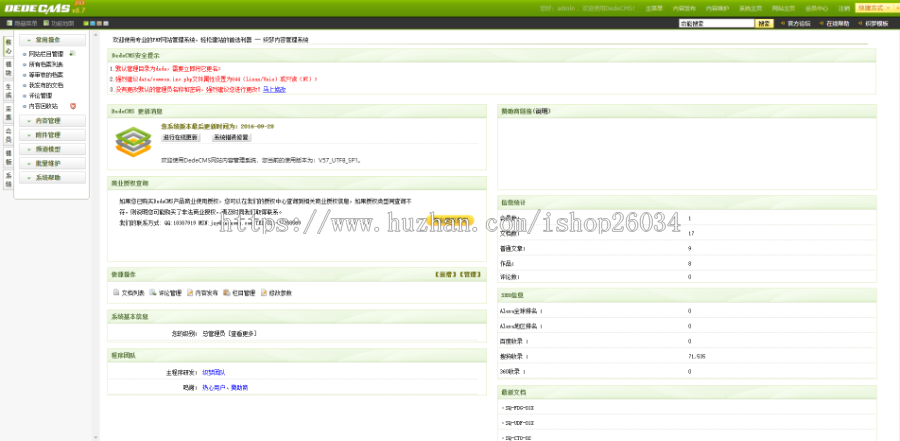Click the arrow icon beside 织梦模板

(x=860, y=24)
